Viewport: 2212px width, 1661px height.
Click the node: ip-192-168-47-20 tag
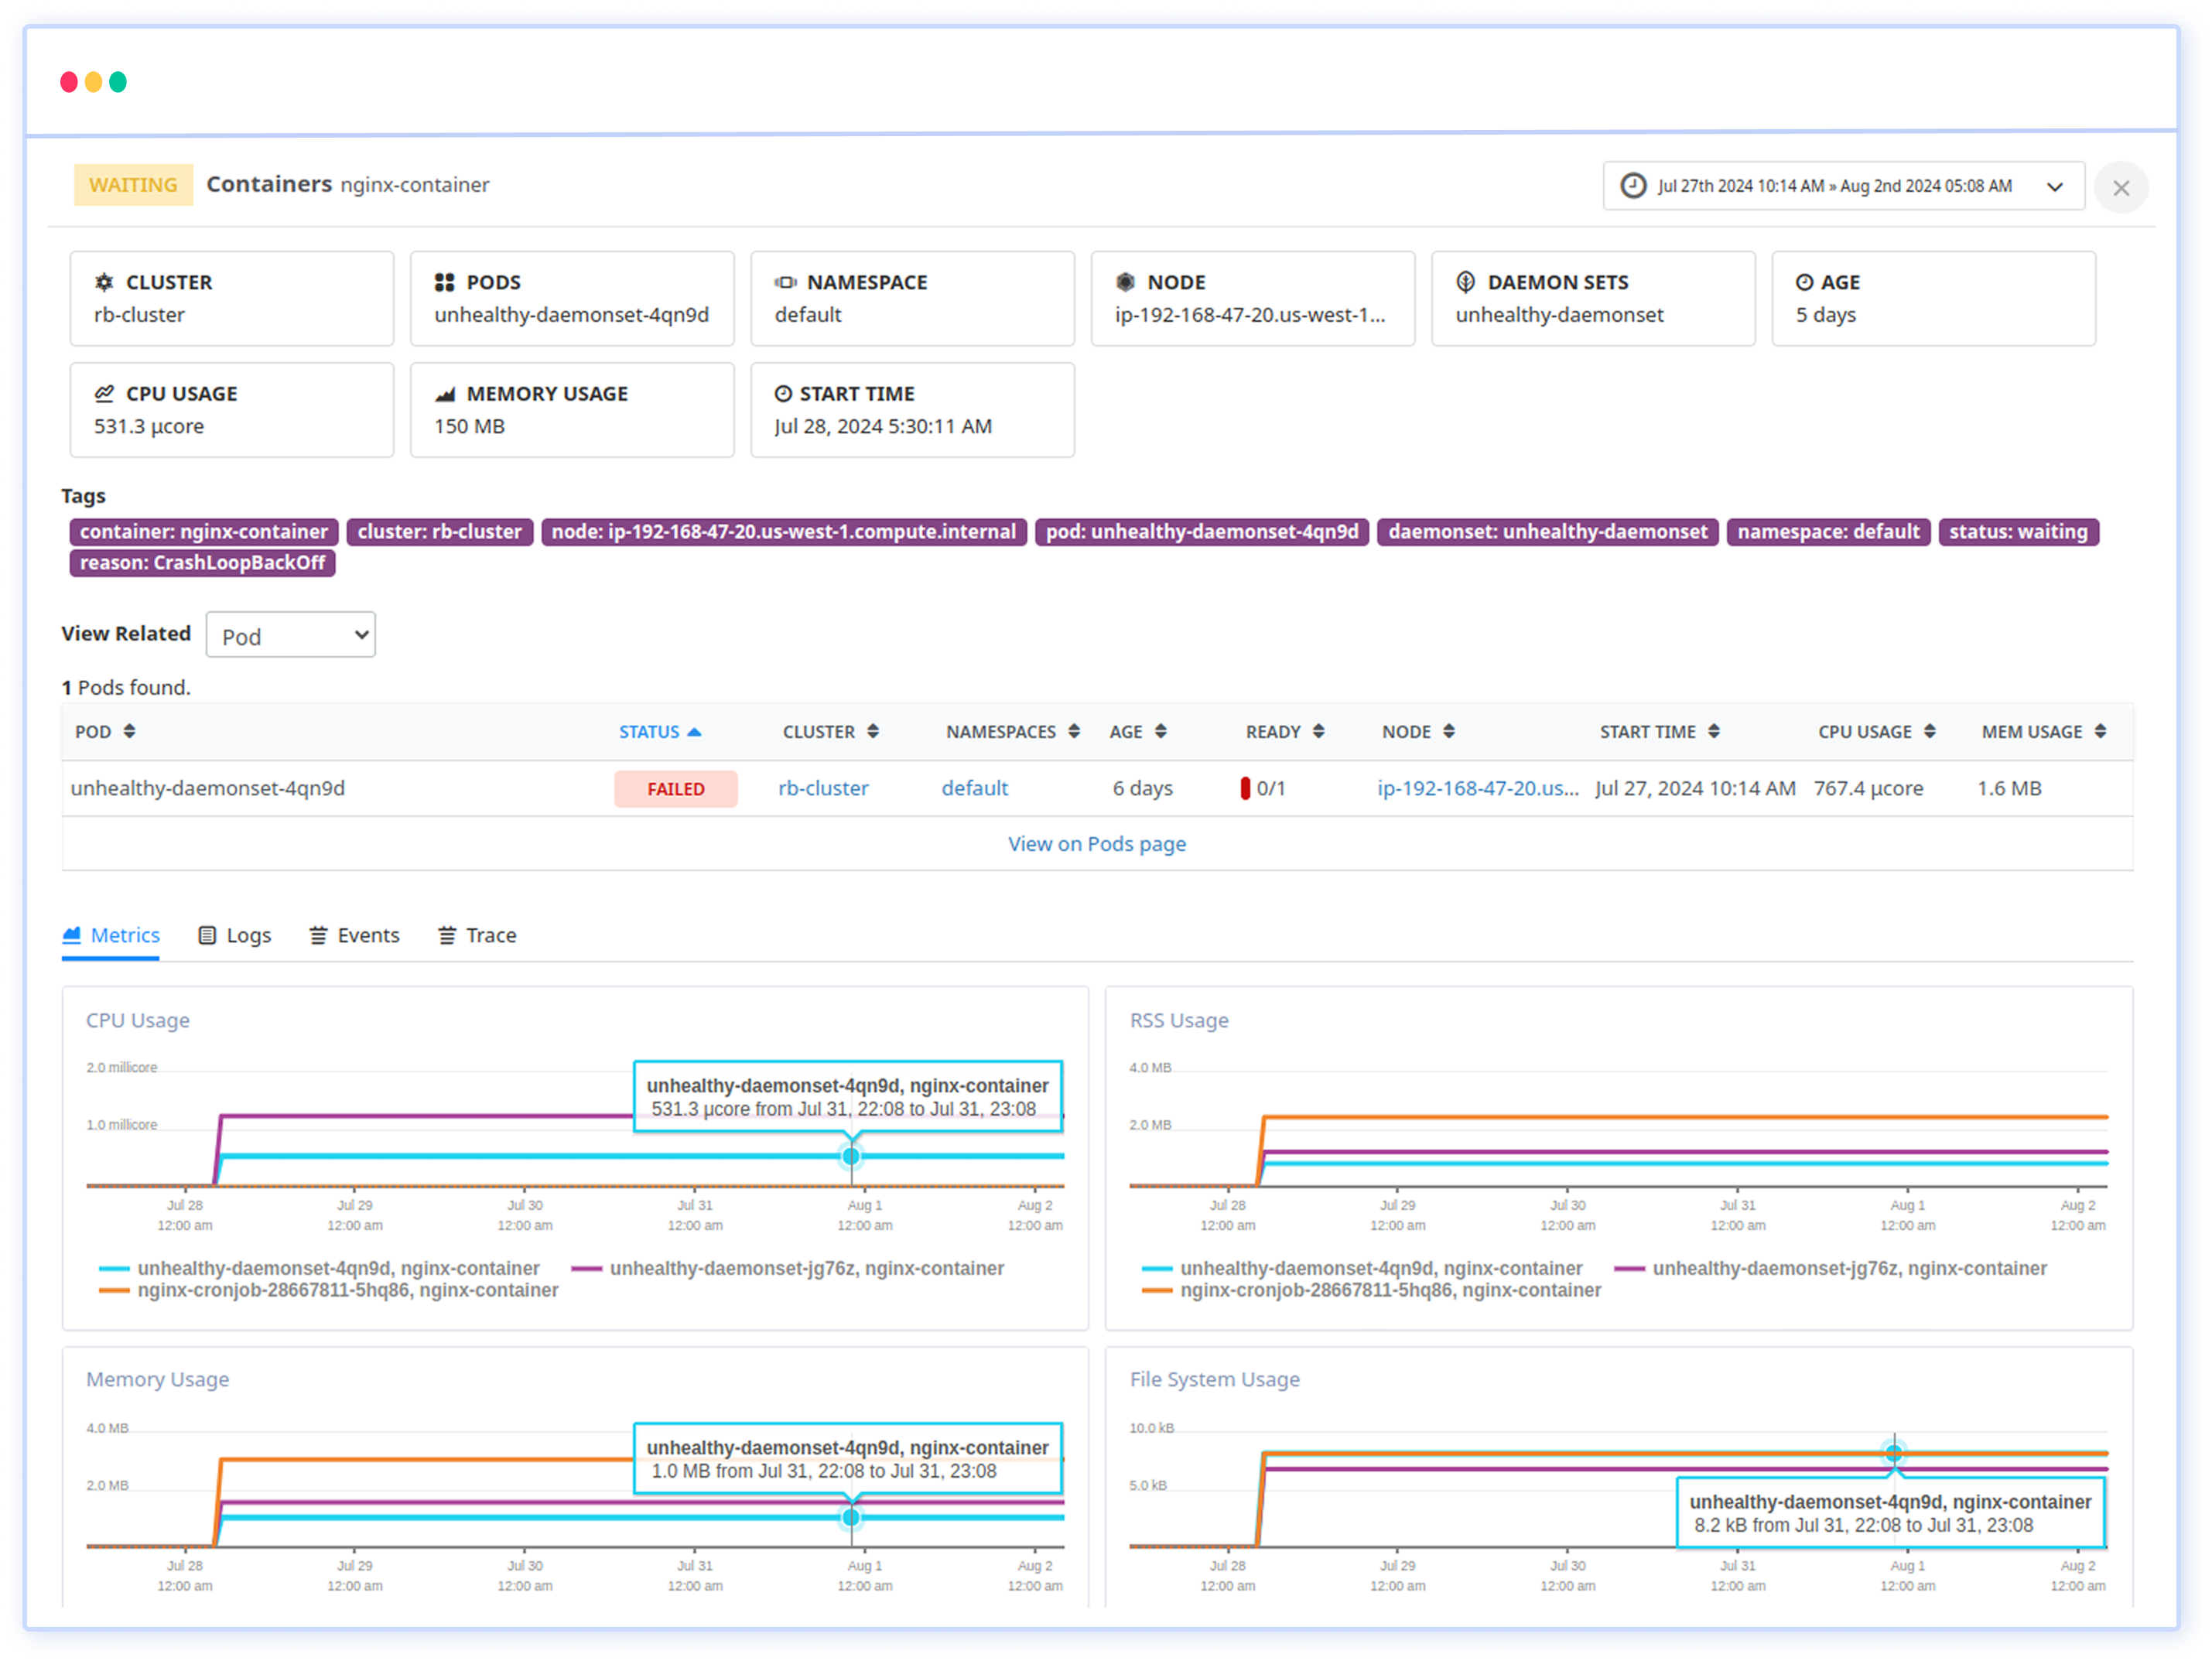(784, 533)
